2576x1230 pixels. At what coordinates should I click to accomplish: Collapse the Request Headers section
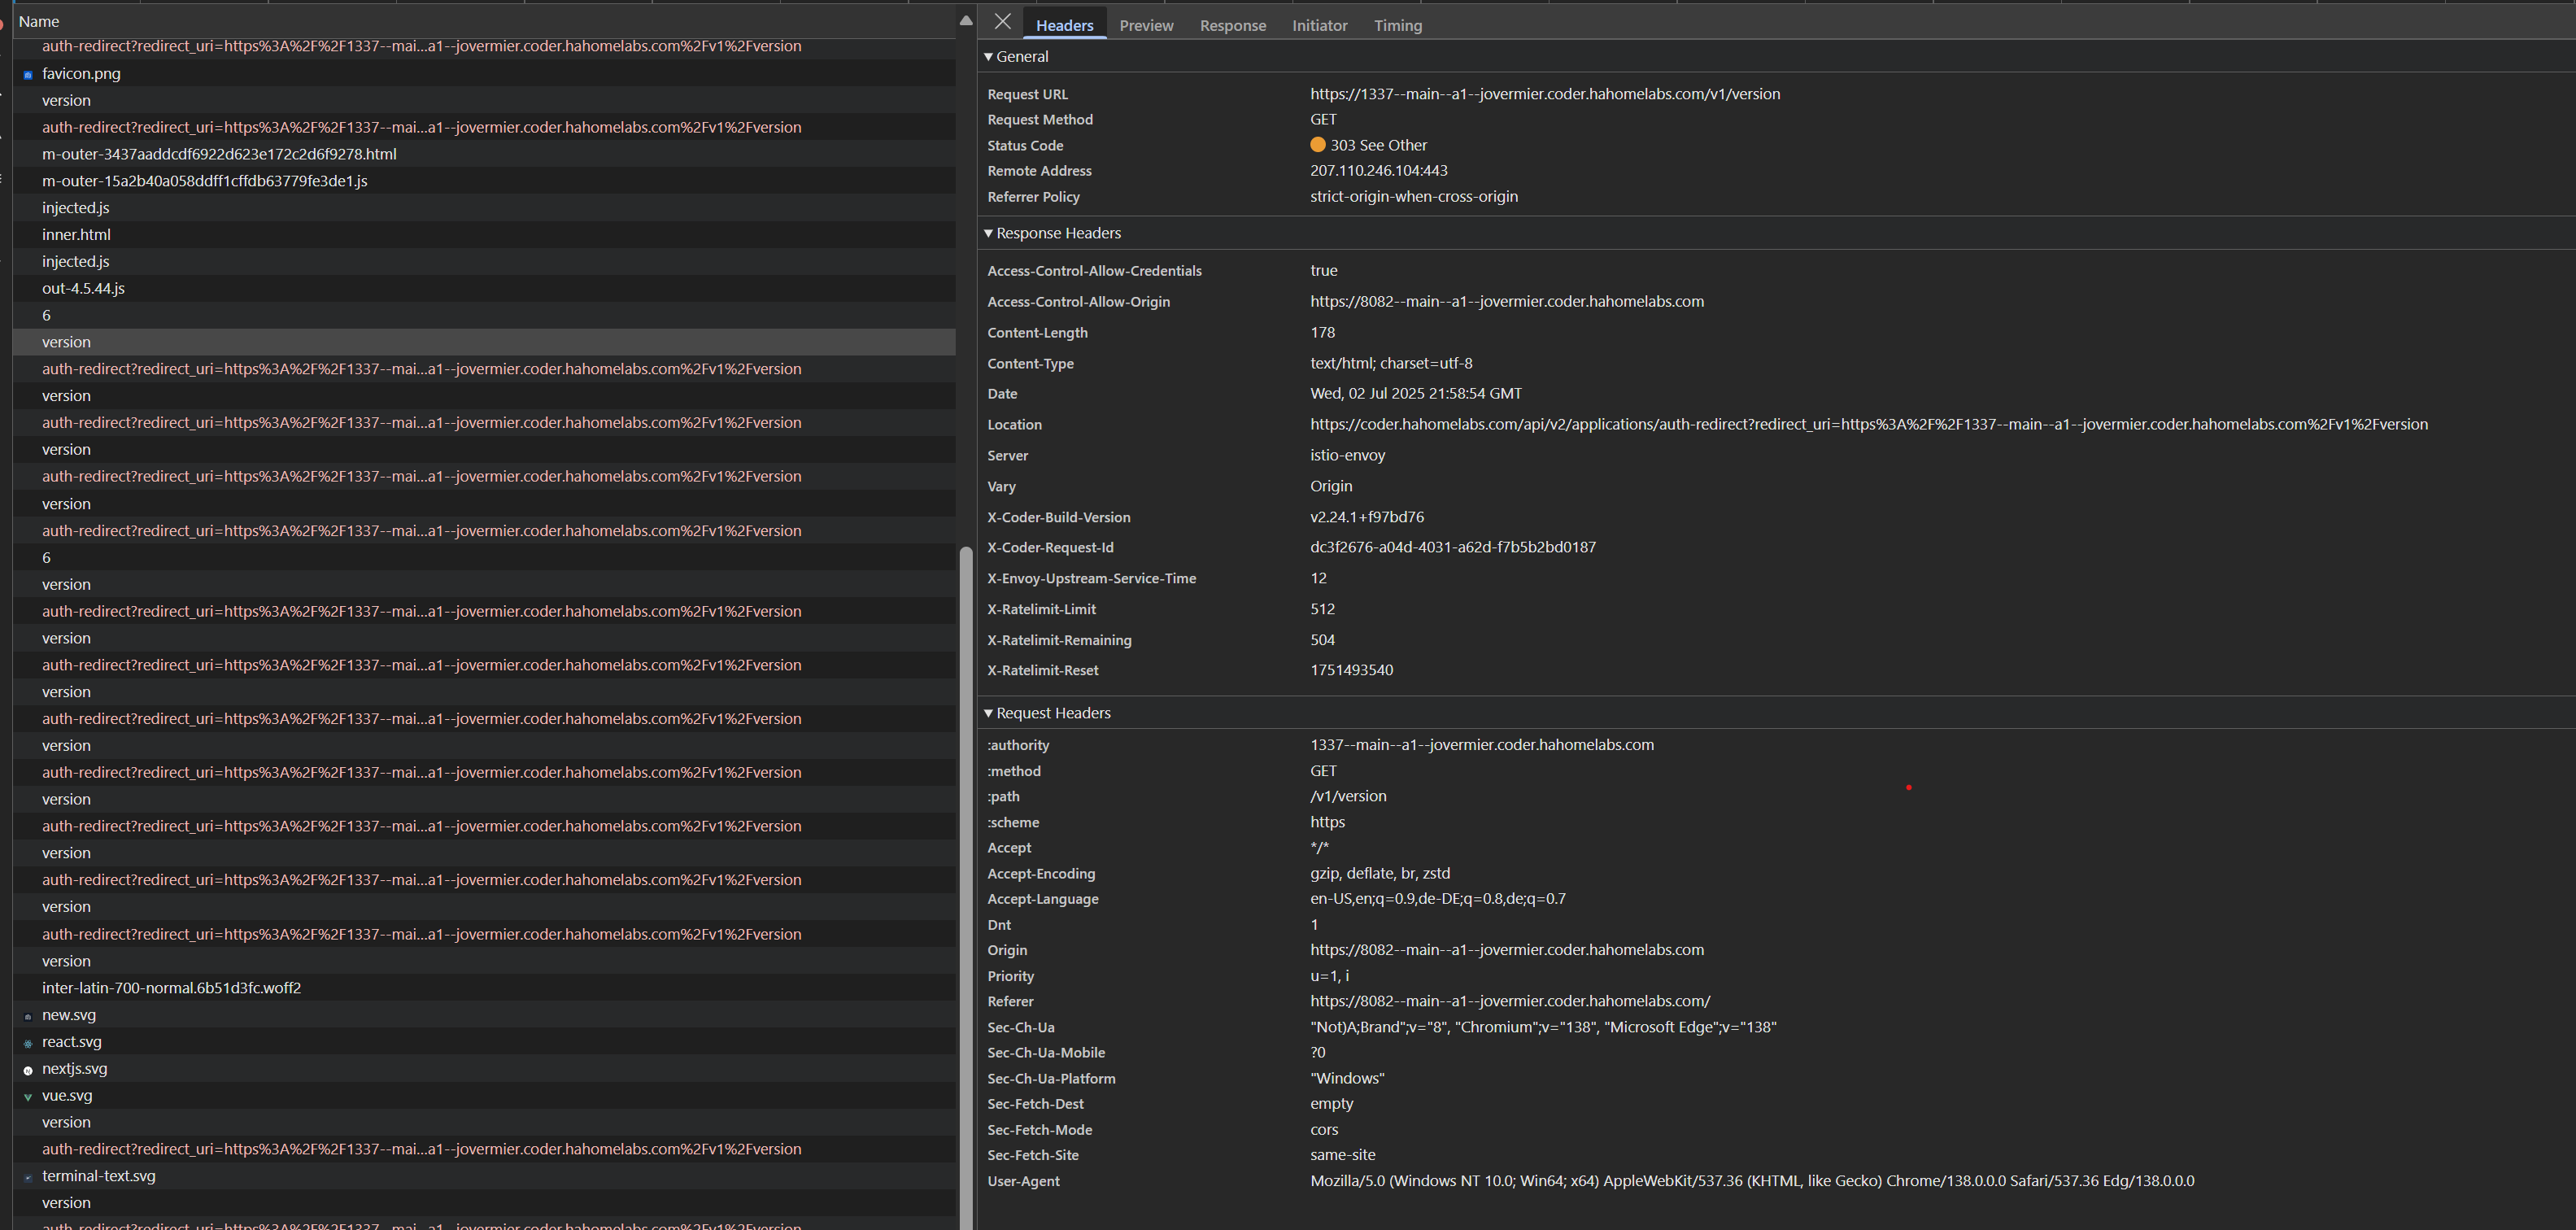(x=989, y=713)
